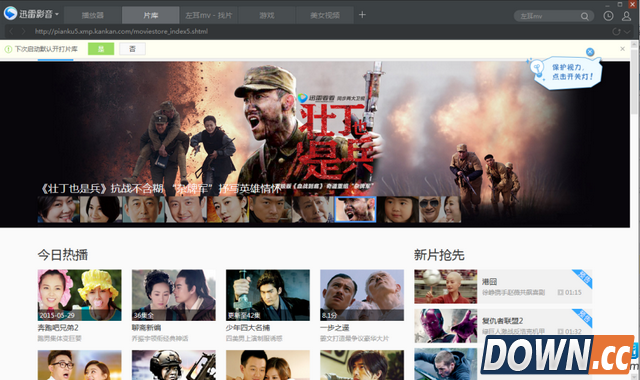Viewport: 640px width, 380px height.
Task: Click the 港囧 title text
Action: [x=489, y=282]
